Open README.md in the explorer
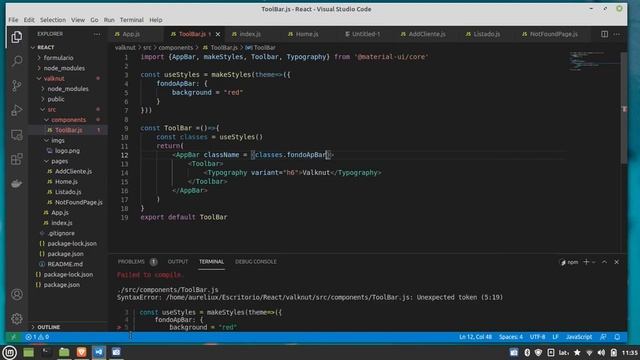 click(65, 264)
